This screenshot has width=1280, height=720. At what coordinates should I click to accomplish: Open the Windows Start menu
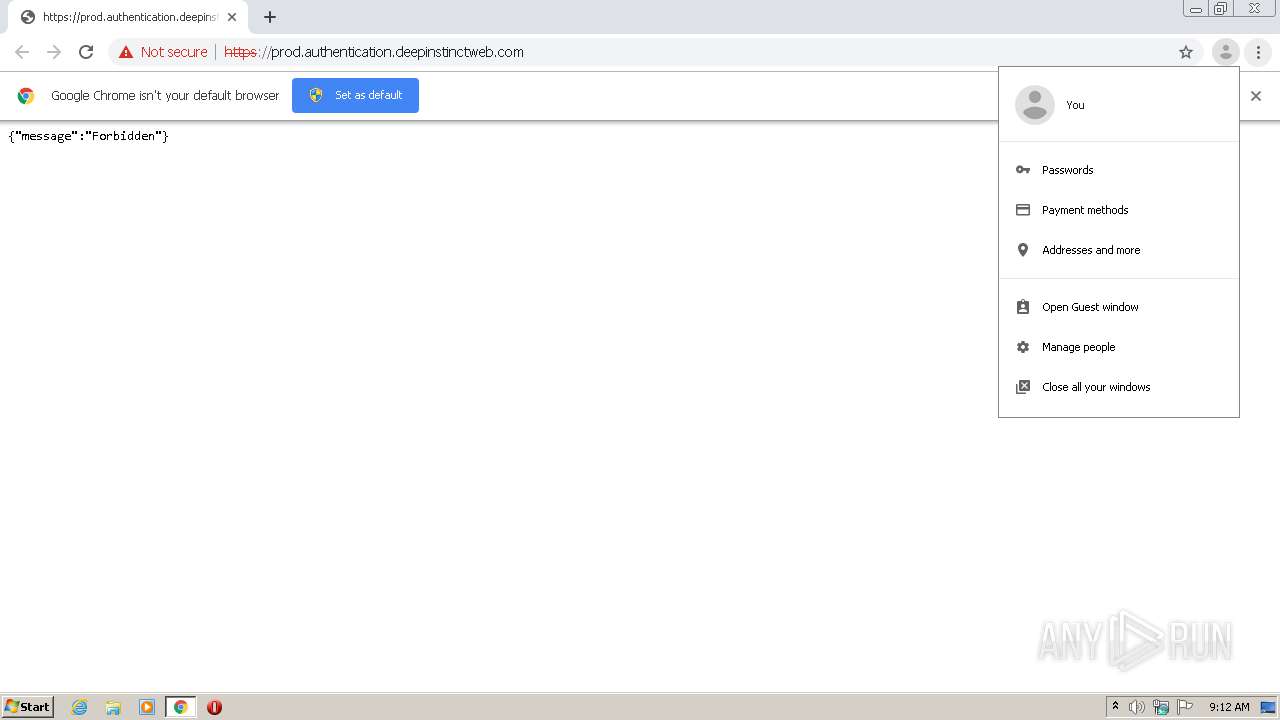pos(27,706)
